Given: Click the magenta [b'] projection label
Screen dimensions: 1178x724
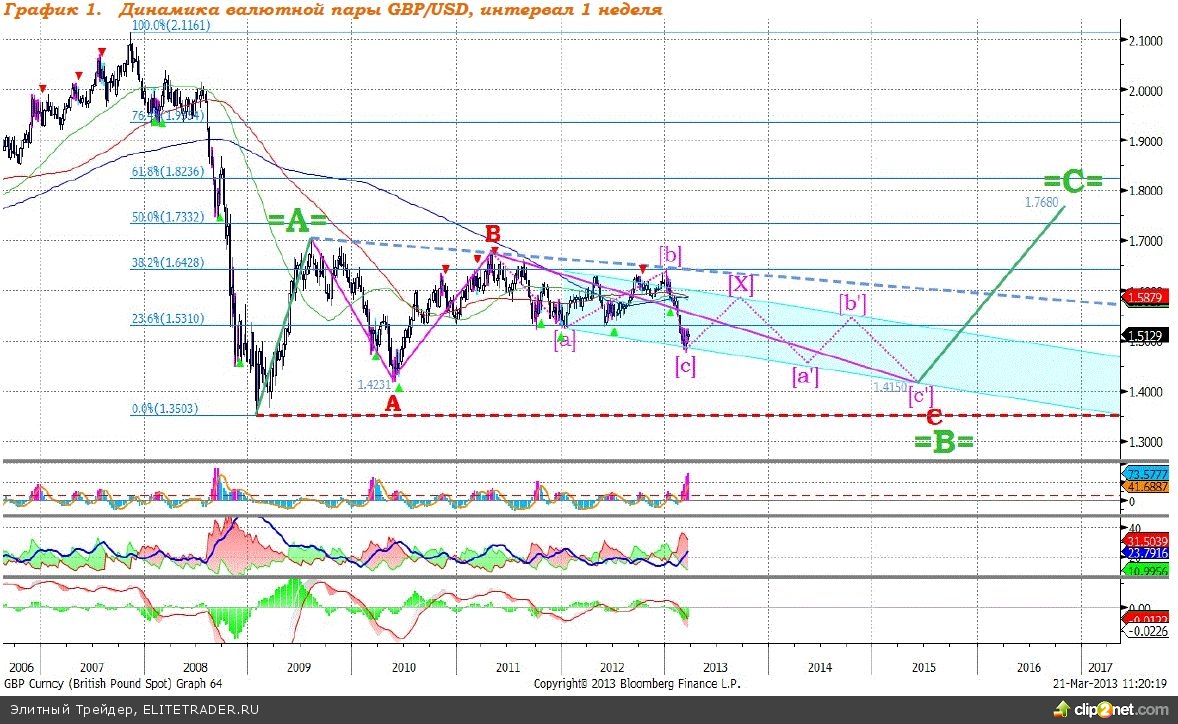Looking at the screenshot, I should (851, 303).
